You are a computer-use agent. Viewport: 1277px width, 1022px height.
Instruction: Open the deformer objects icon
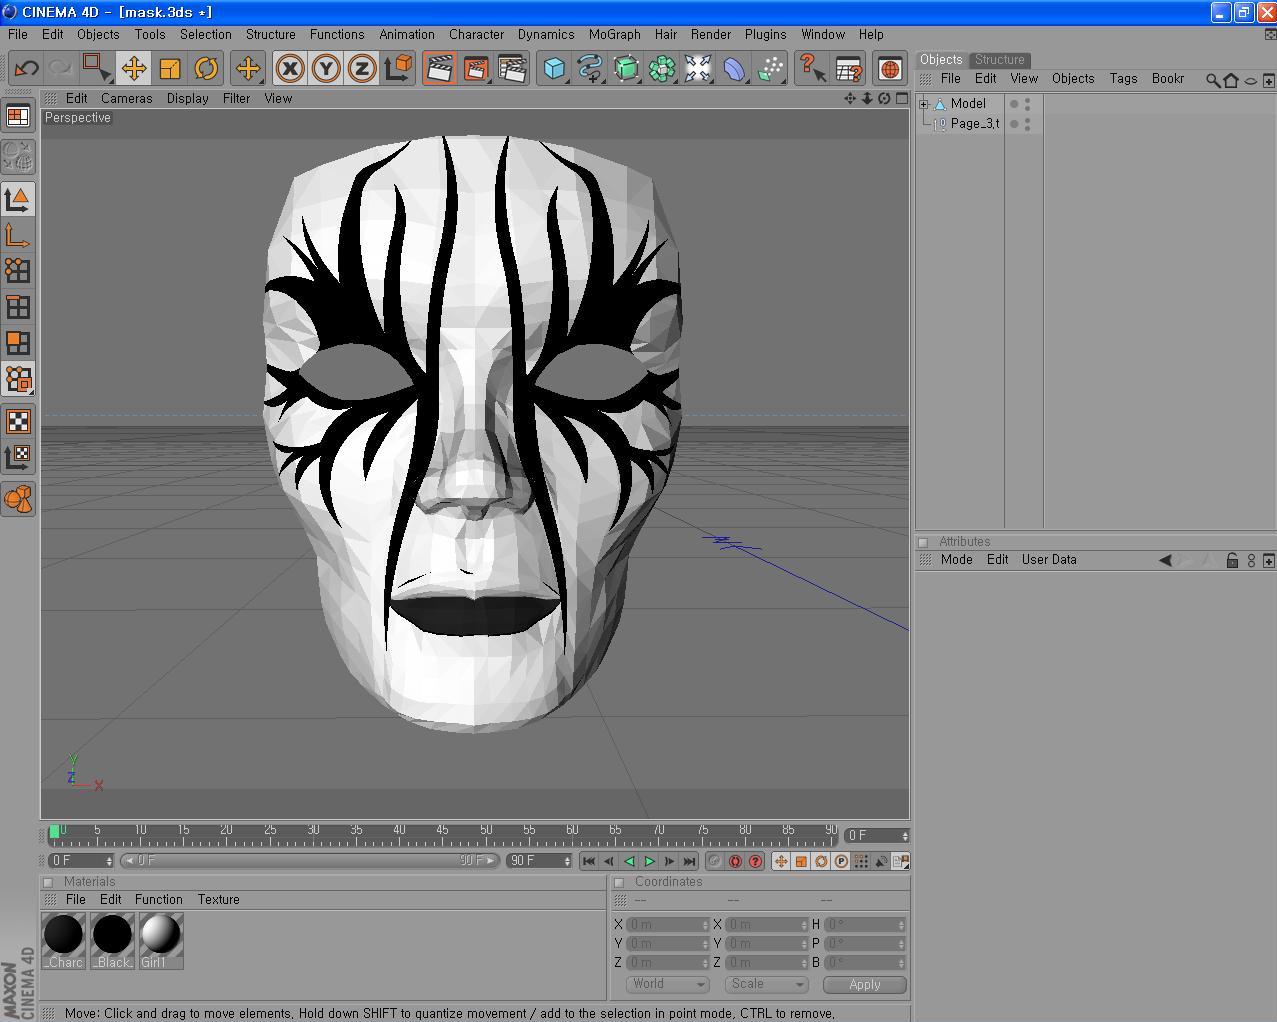pyautogui.click(x=734, y=68)
